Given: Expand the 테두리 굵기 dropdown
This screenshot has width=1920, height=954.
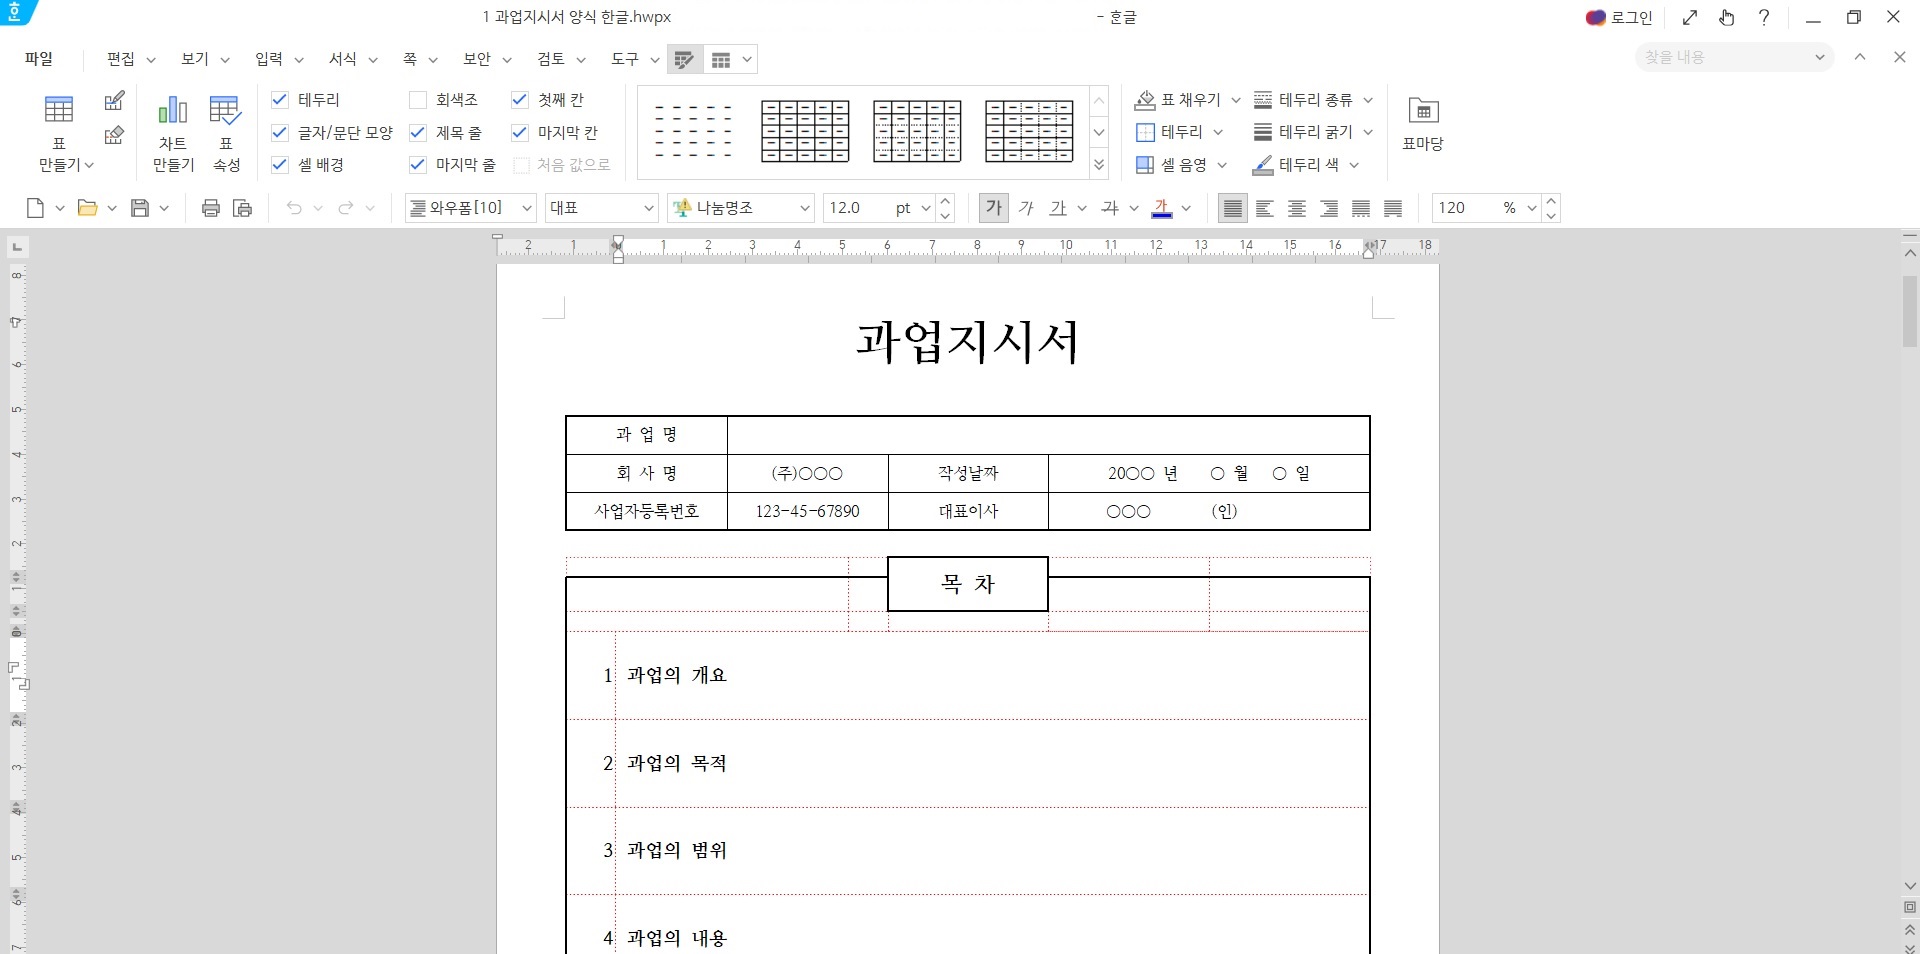Looking at the screenshot, I should 1368,132.
